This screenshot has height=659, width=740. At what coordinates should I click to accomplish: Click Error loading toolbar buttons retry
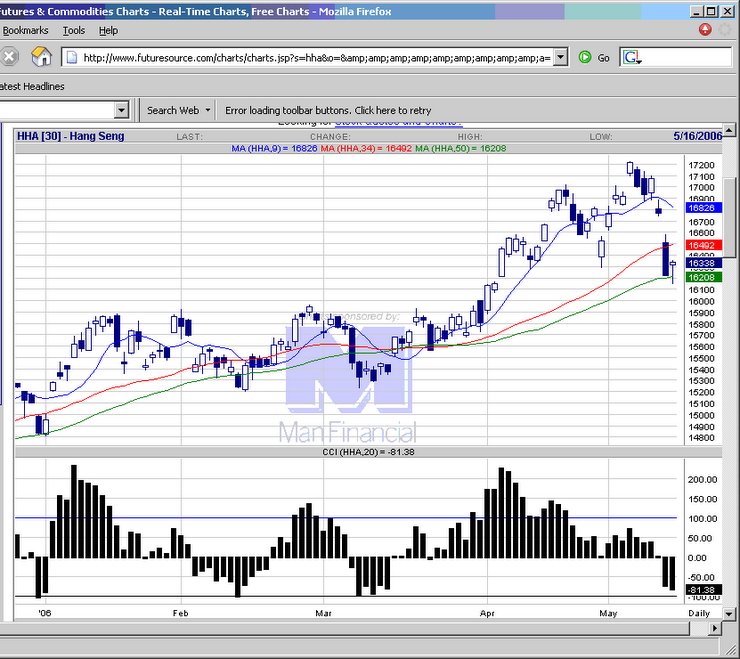coord(328,110)
